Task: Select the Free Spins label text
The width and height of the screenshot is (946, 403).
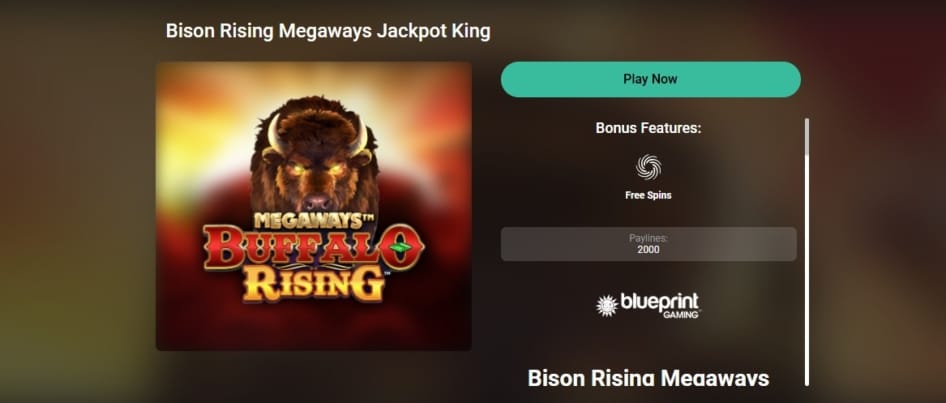Action: click(648, 195)
